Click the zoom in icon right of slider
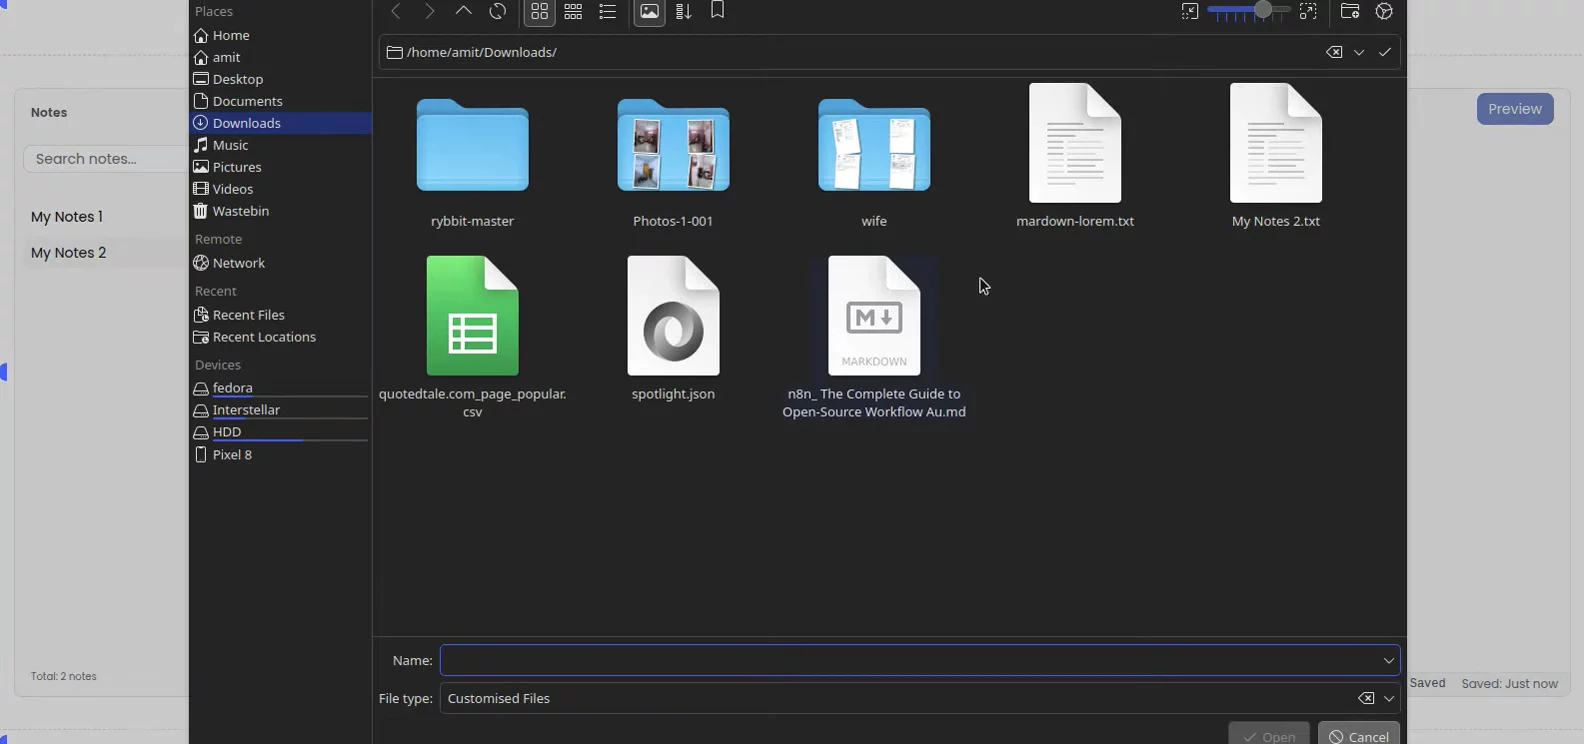1584x744 pixels. 1308,11
